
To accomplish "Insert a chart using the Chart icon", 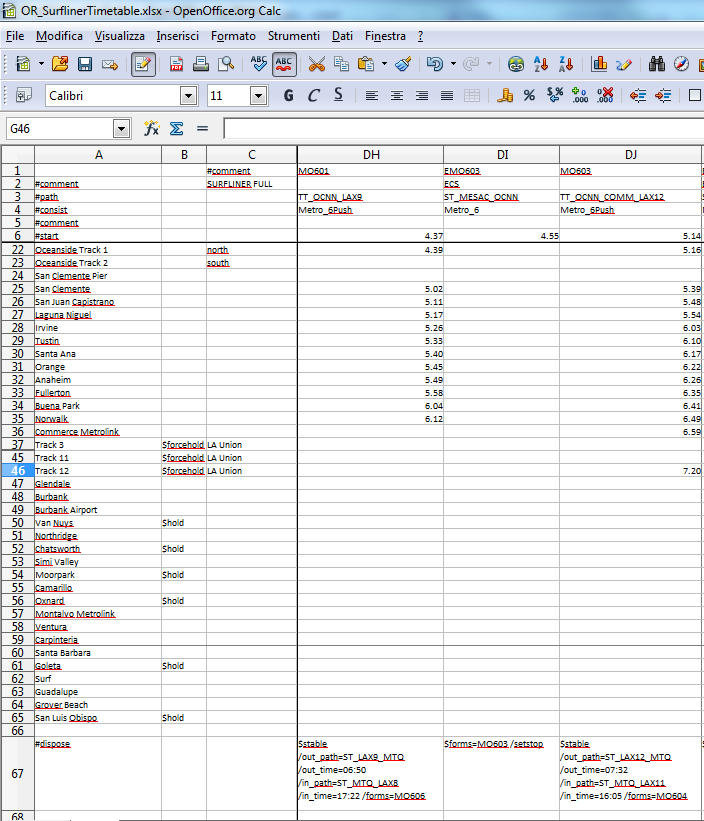I will point(600,64).
